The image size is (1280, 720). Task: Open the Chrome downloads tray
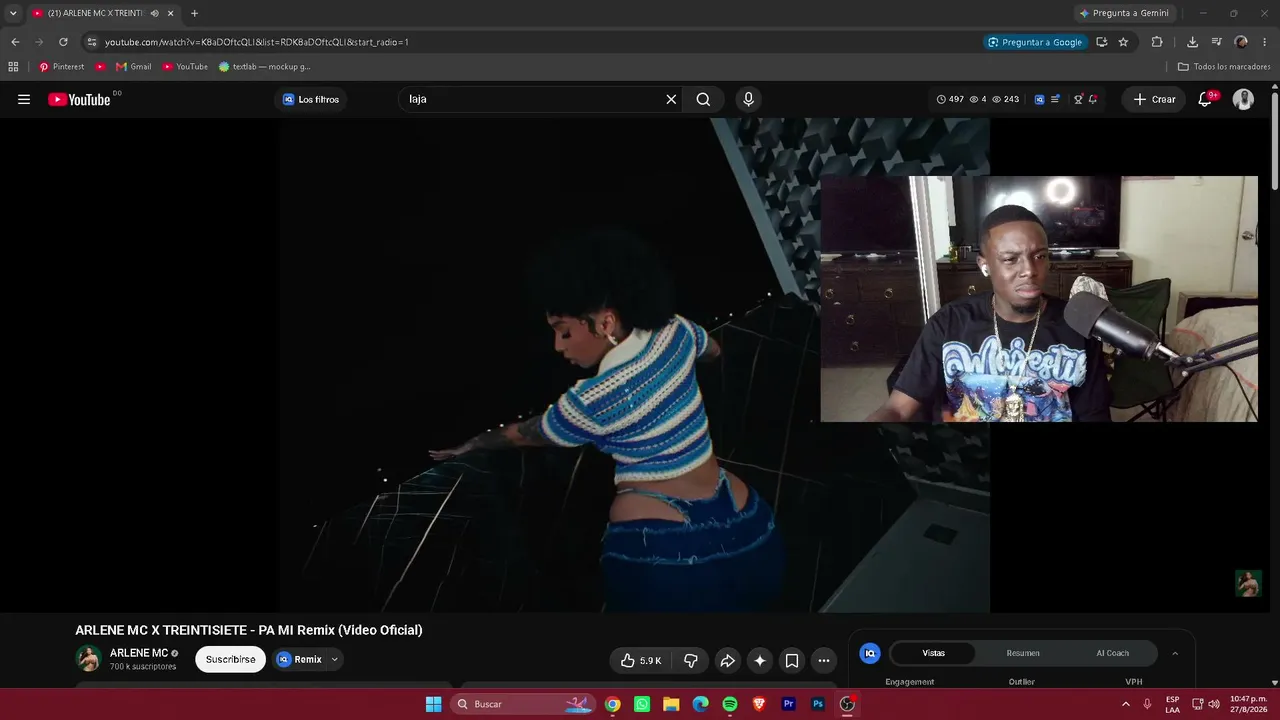(x=1192, y=42)
